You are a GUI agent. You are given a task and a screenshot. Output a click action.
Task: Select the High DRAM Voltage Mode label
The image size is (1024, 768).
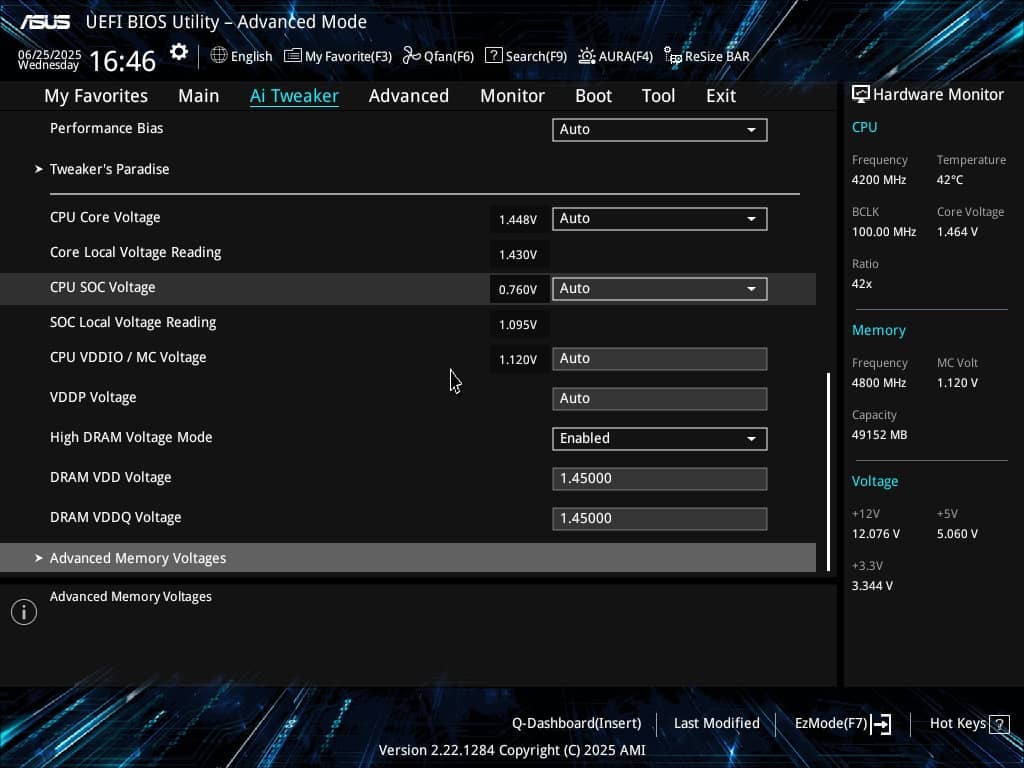click(x=131, y=437)
